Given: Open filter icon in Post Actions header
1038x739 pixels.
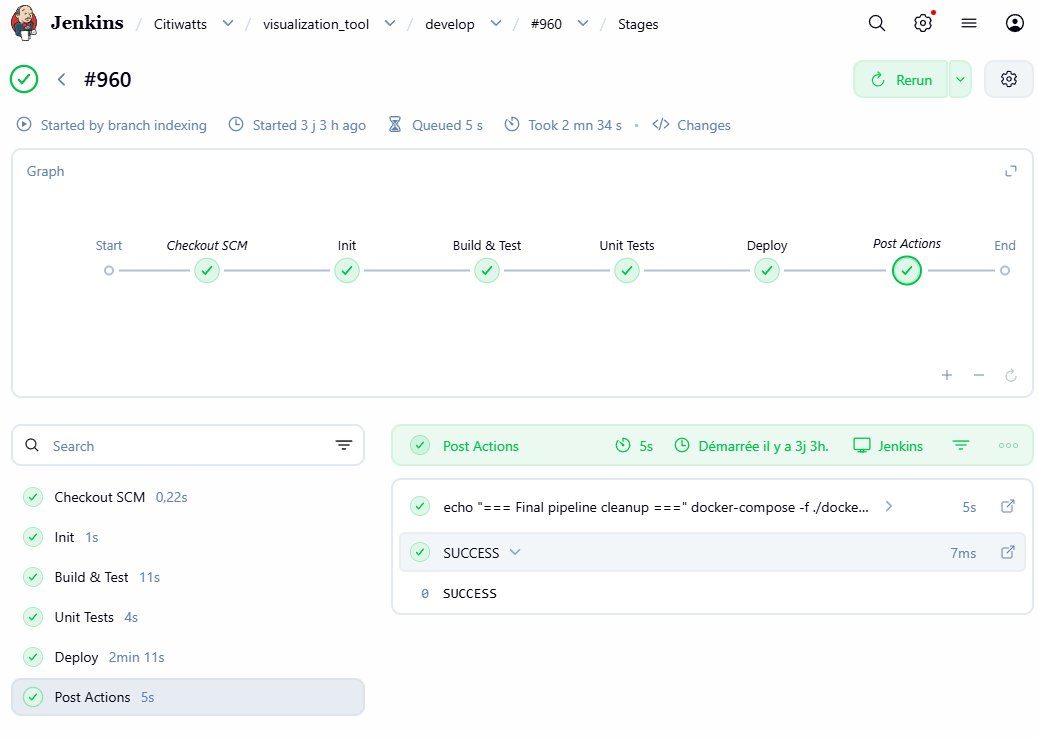Looking at the screenshot, I should [961, 446].
